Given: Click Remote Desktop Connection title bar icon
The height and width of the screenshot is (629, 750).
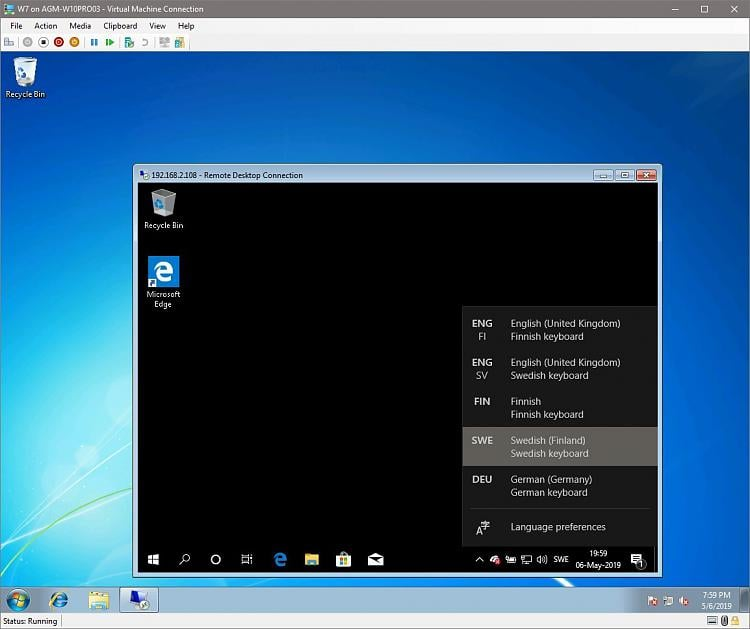Looking at the screenshot, I should [144, 175].
